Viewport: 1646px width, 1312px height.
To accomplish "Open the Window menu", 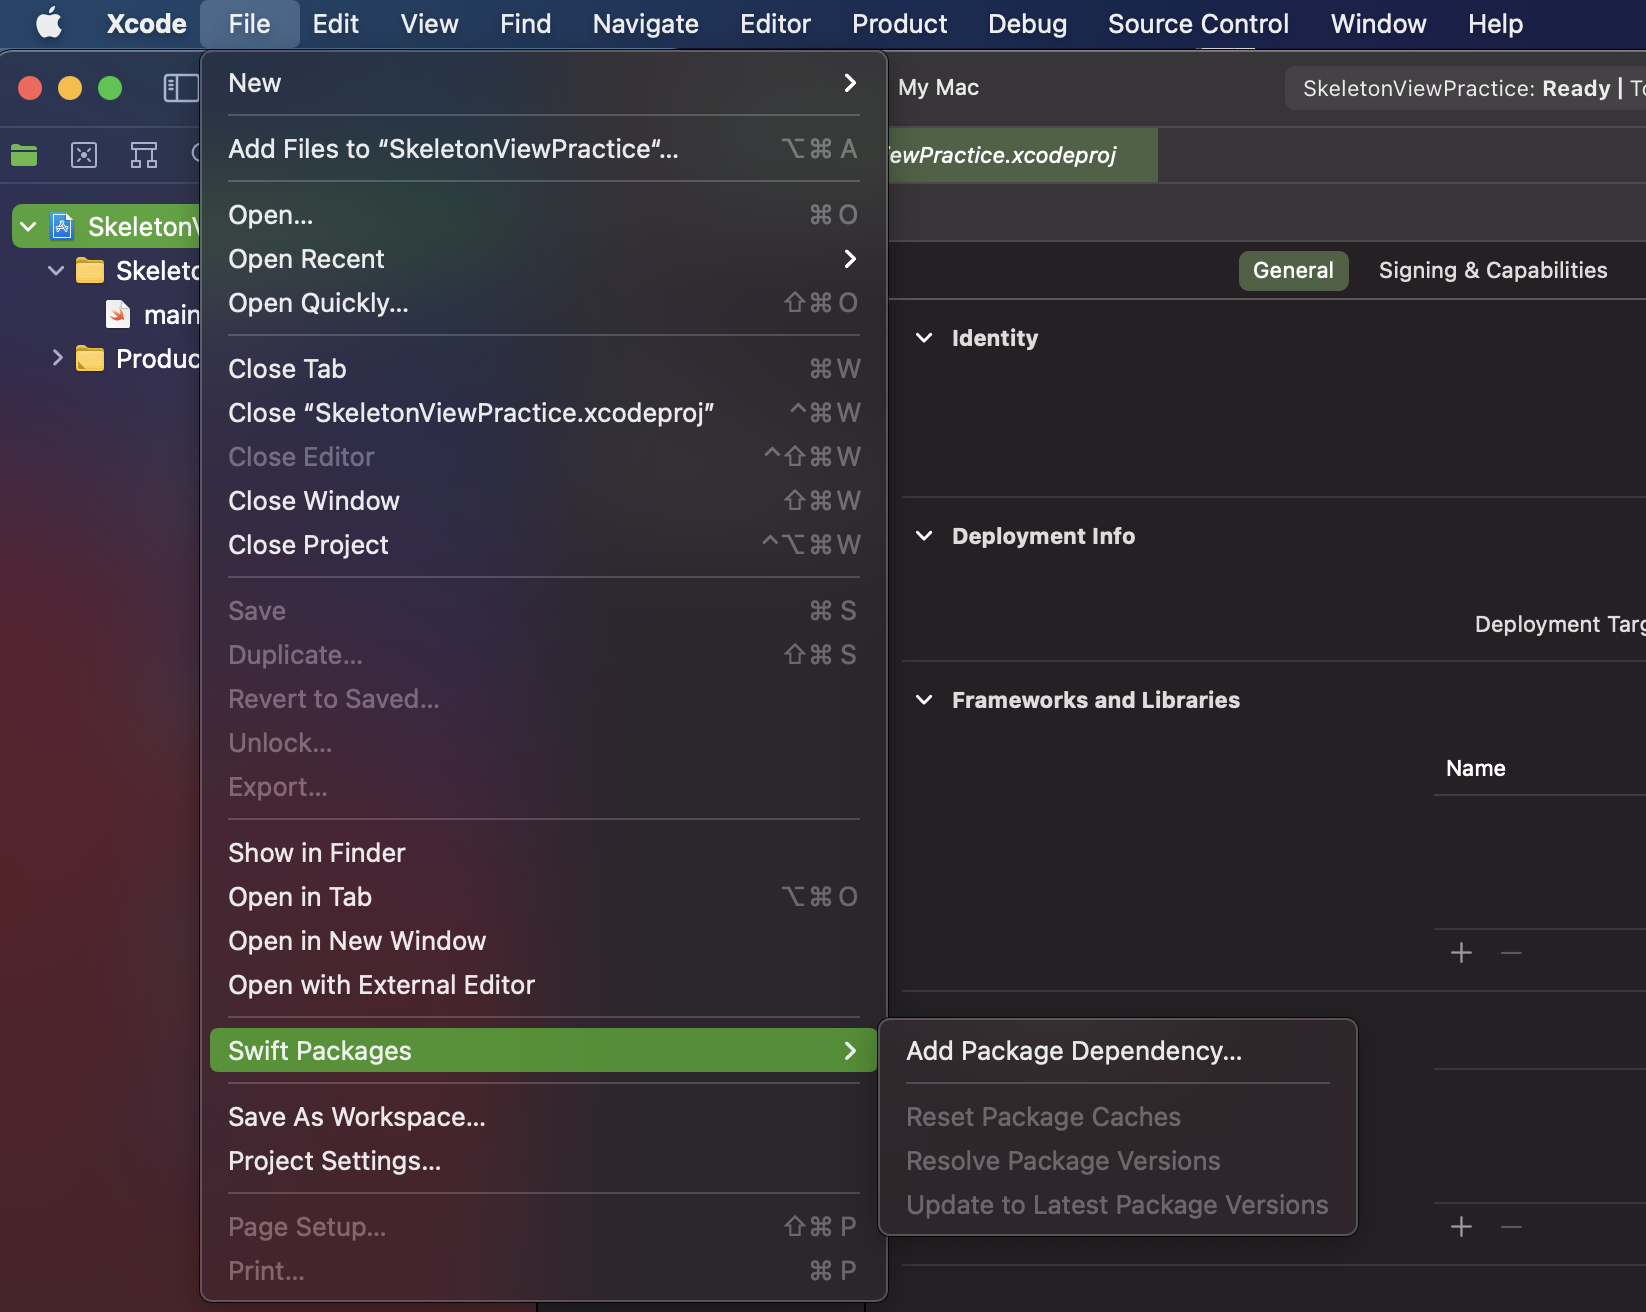I will [x=1378, y=23].
